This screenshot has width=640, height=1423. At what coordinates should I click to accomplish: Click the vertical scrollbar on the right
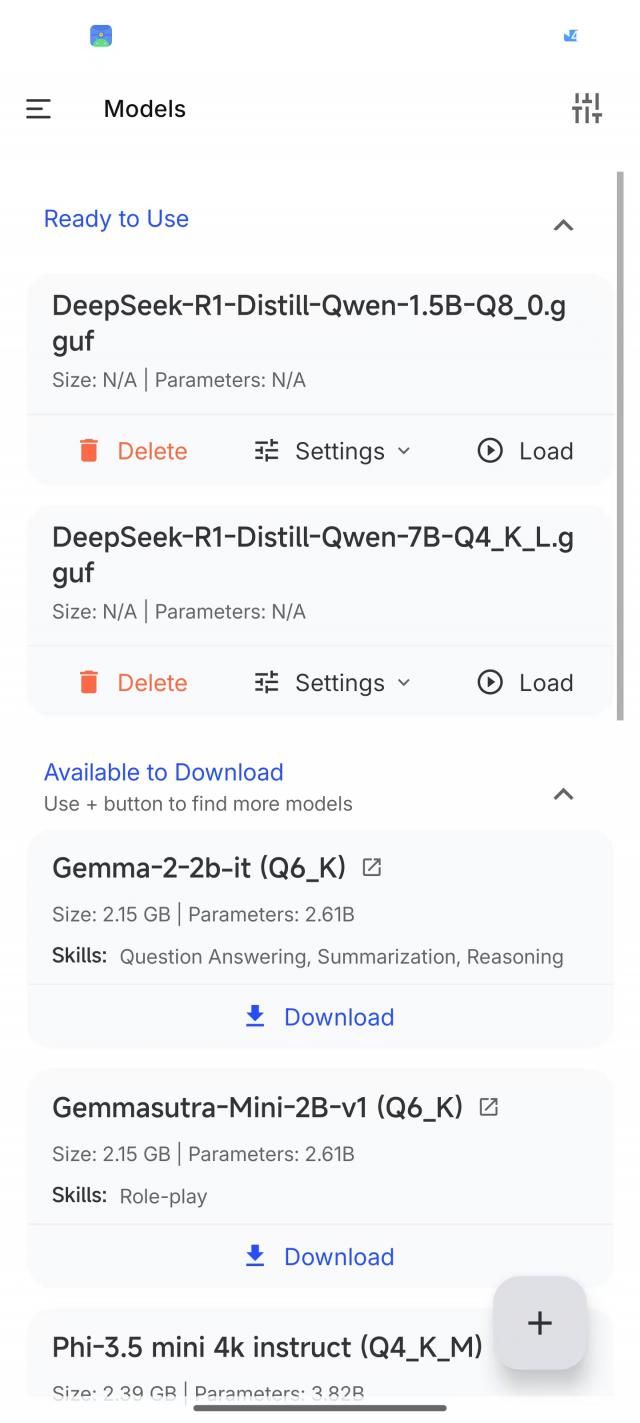pyautogui.click(x=621, y=445)
